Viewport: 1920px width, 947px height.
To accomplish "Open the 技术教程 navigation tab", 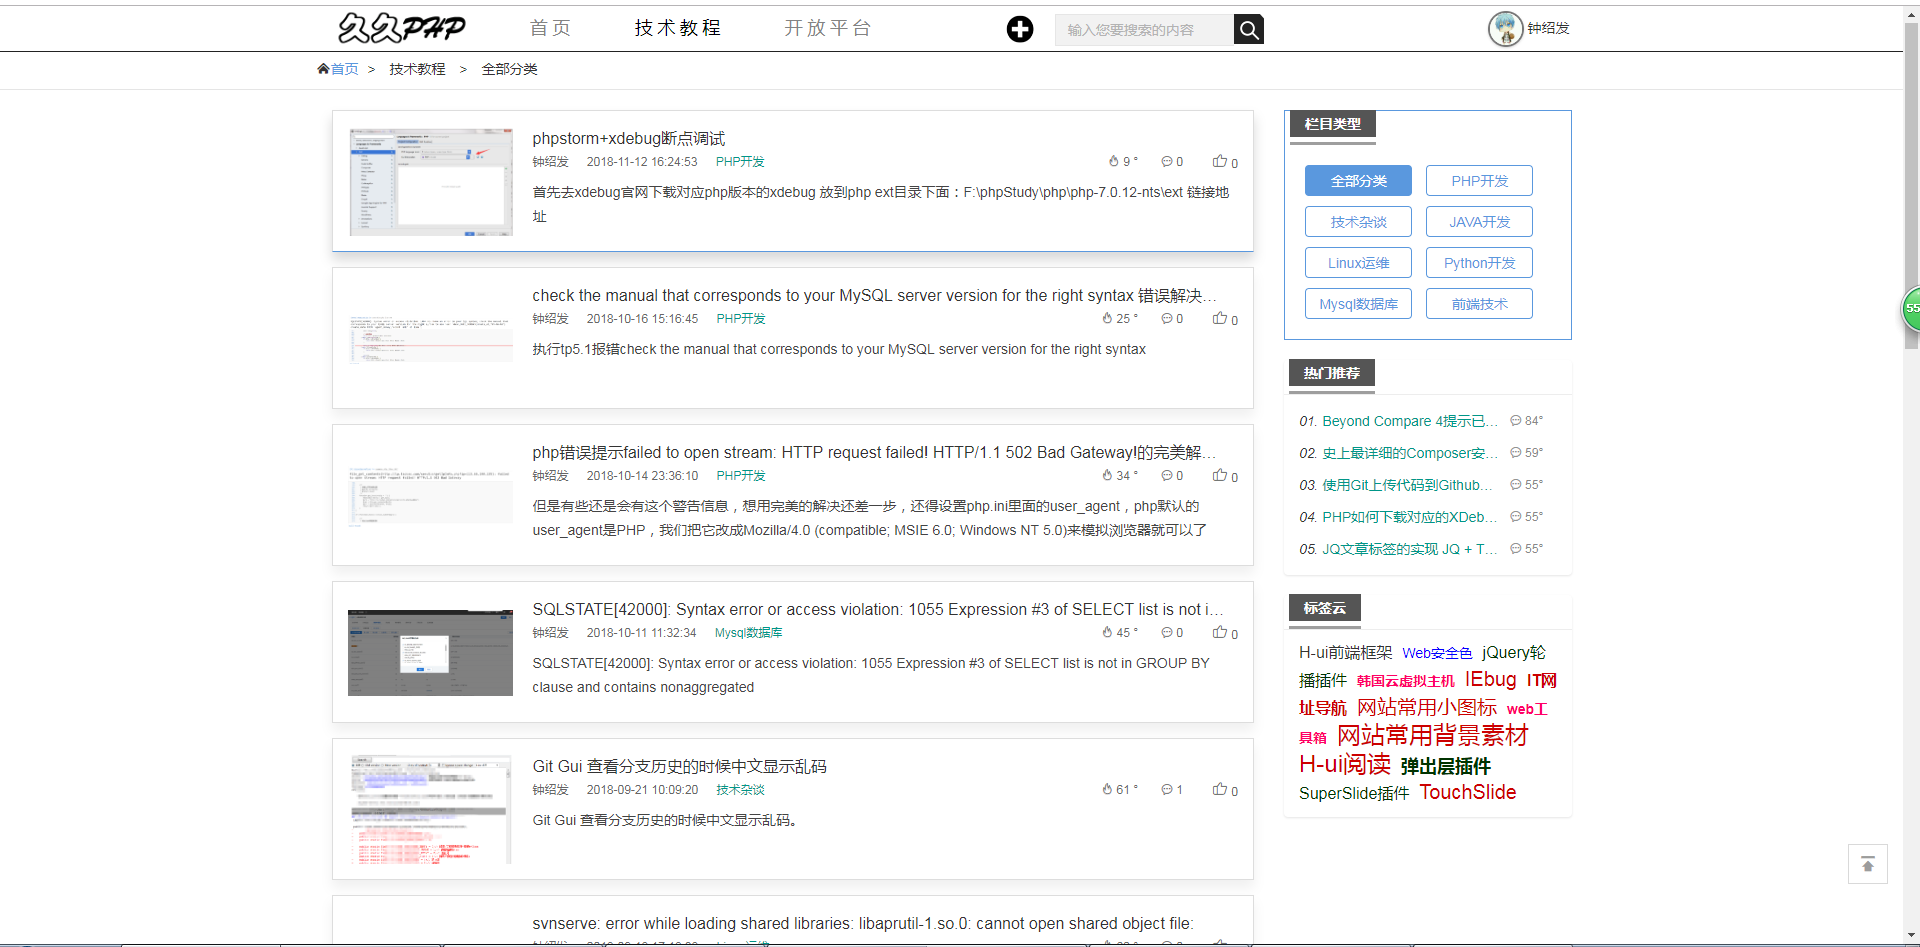I will (677, 28).
